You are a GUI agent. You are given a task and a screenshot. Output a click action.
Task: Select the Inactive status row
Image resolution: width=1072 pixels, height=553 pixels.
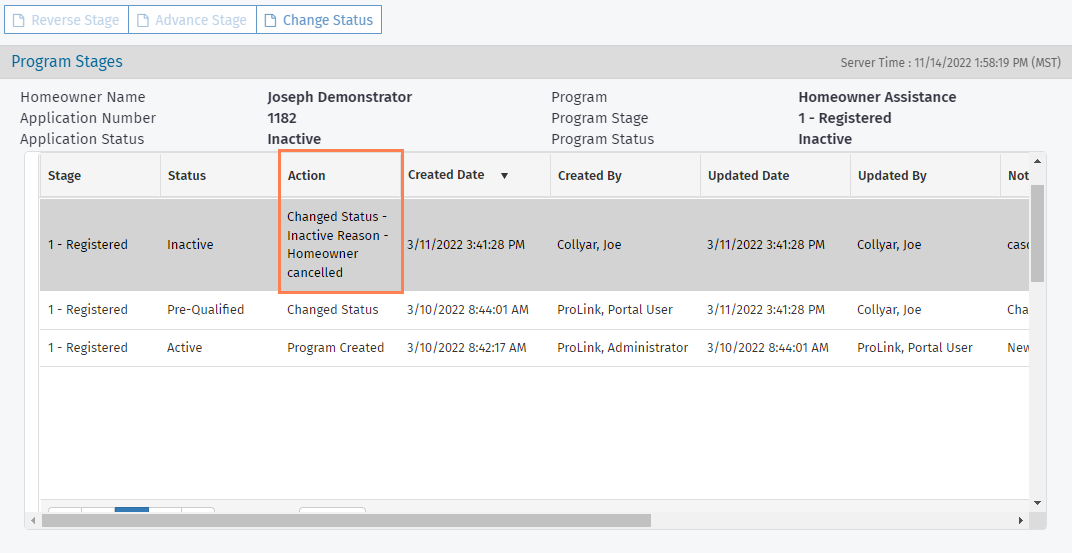[x=190, y=245]
